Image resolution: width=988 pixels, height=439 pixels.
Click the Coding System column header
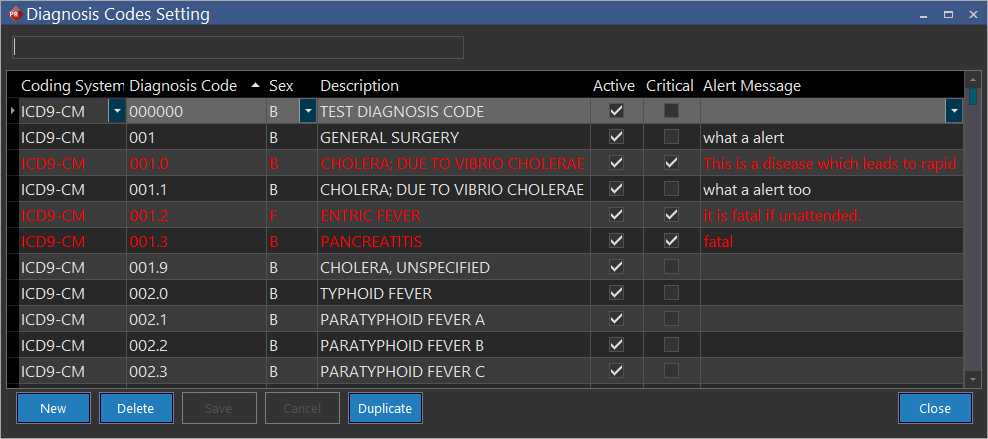coord(72,86)
